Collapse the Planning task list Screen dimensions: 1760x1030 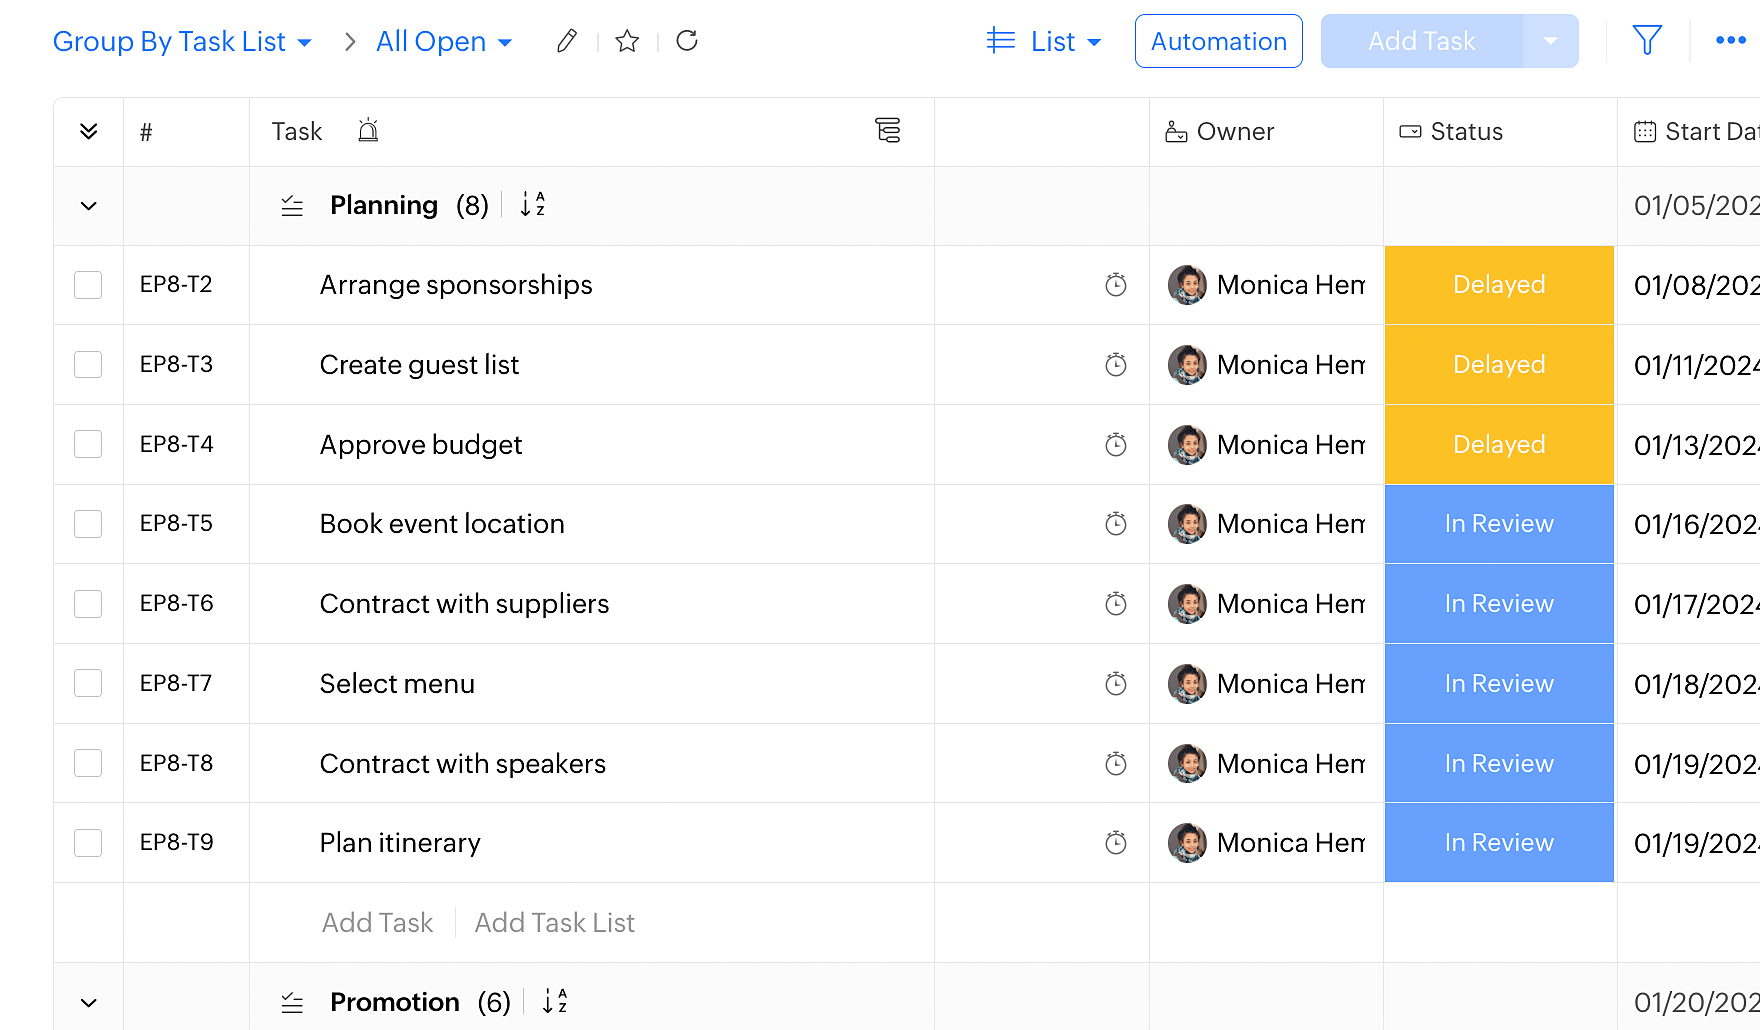click(x=89, y=206)
